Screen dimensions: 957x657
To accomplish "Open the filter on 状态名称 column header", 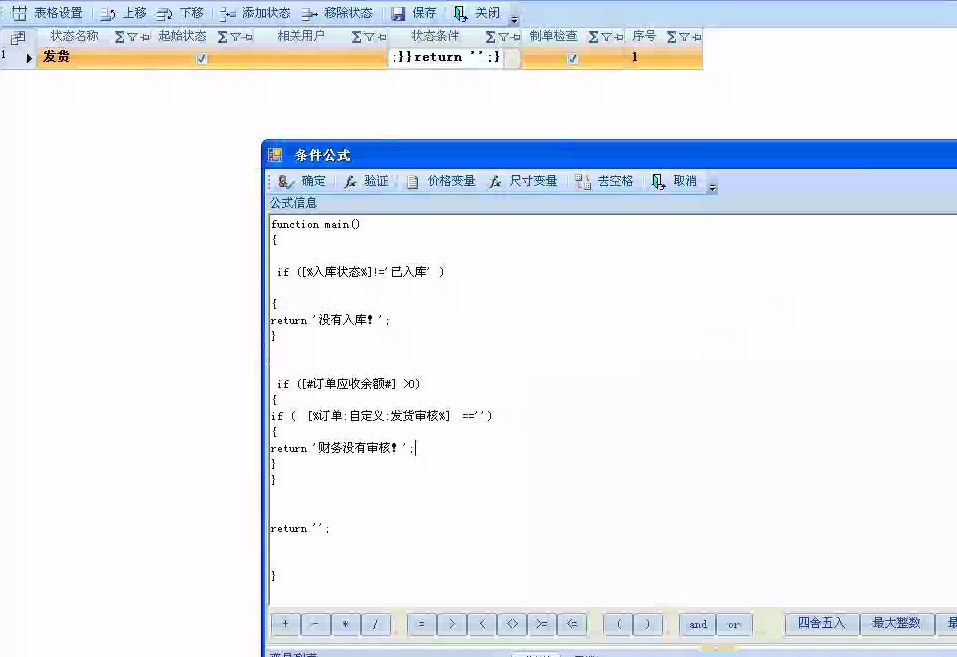I will [133, 37].
